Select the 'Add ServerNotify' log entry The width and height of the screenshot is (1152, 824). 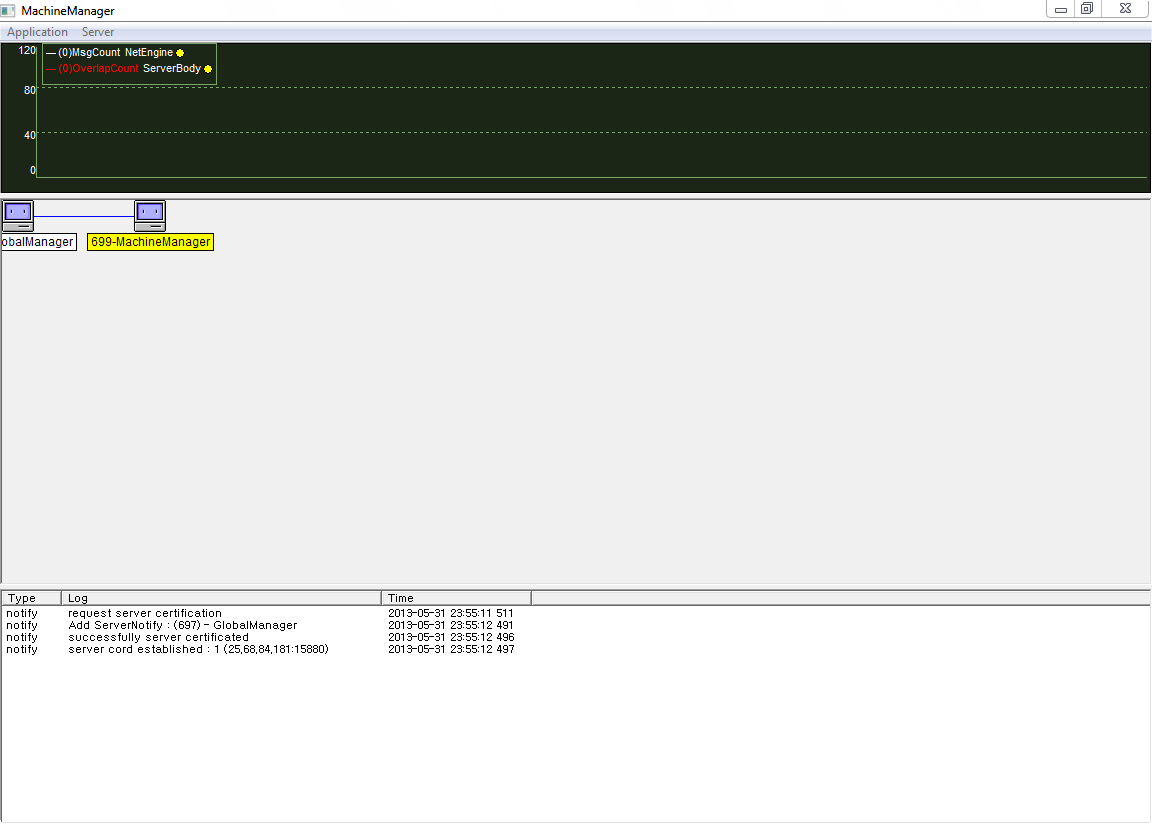pos(182,625)
